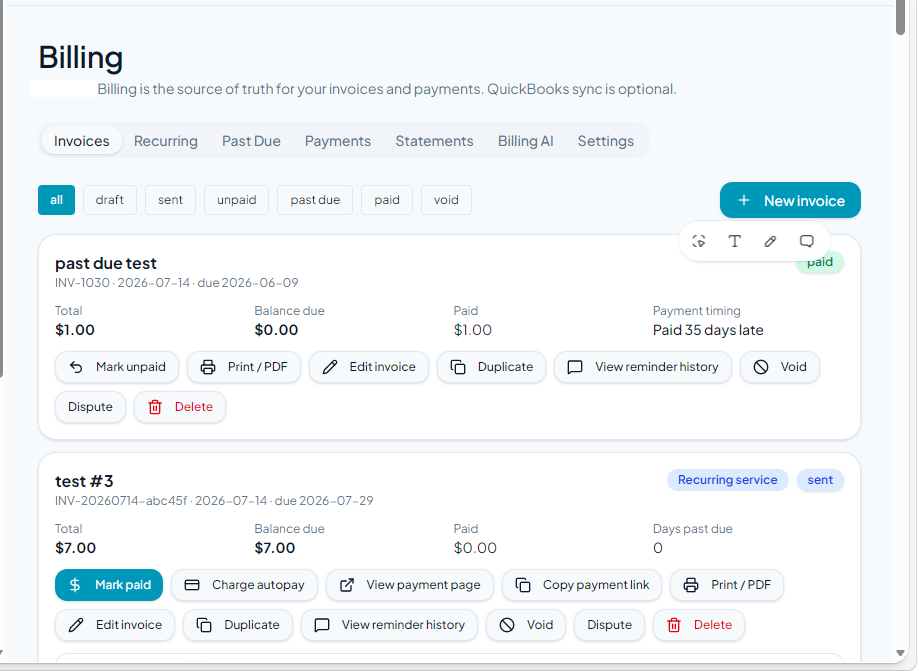The width and height of the screenshot is (919, 671).
Task: Filter invoices by sent
Action: [170, 200]
